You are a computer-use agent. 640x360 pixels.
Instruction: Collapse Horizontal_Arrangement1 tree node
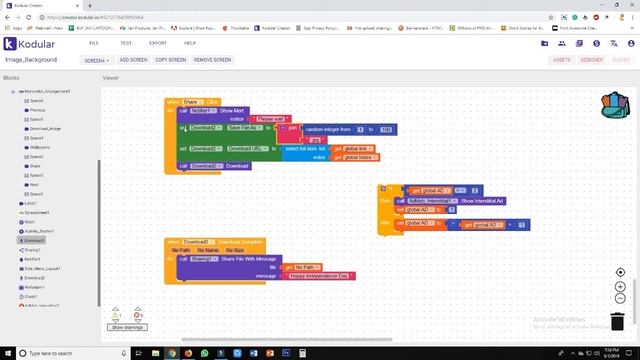click(x=13, y=92)
